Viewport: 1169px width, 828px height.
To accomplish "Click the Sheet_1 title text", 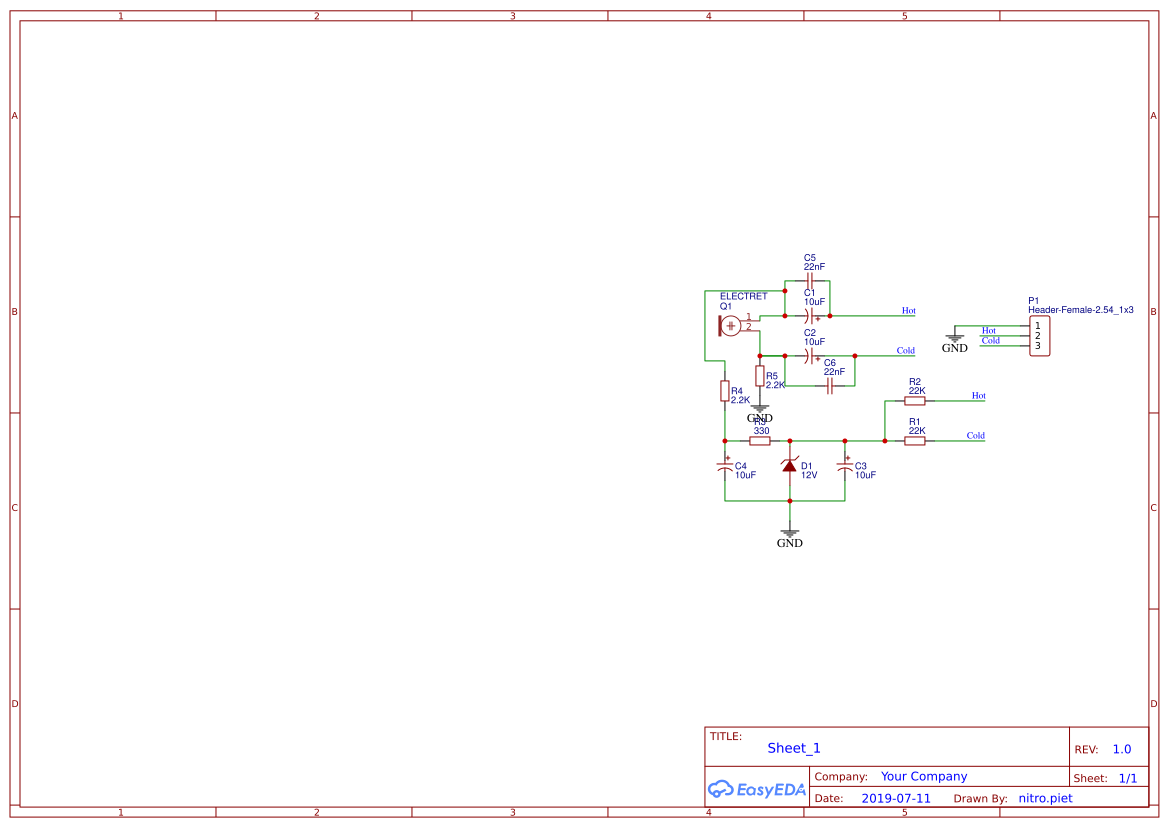I will click(793, 748).
